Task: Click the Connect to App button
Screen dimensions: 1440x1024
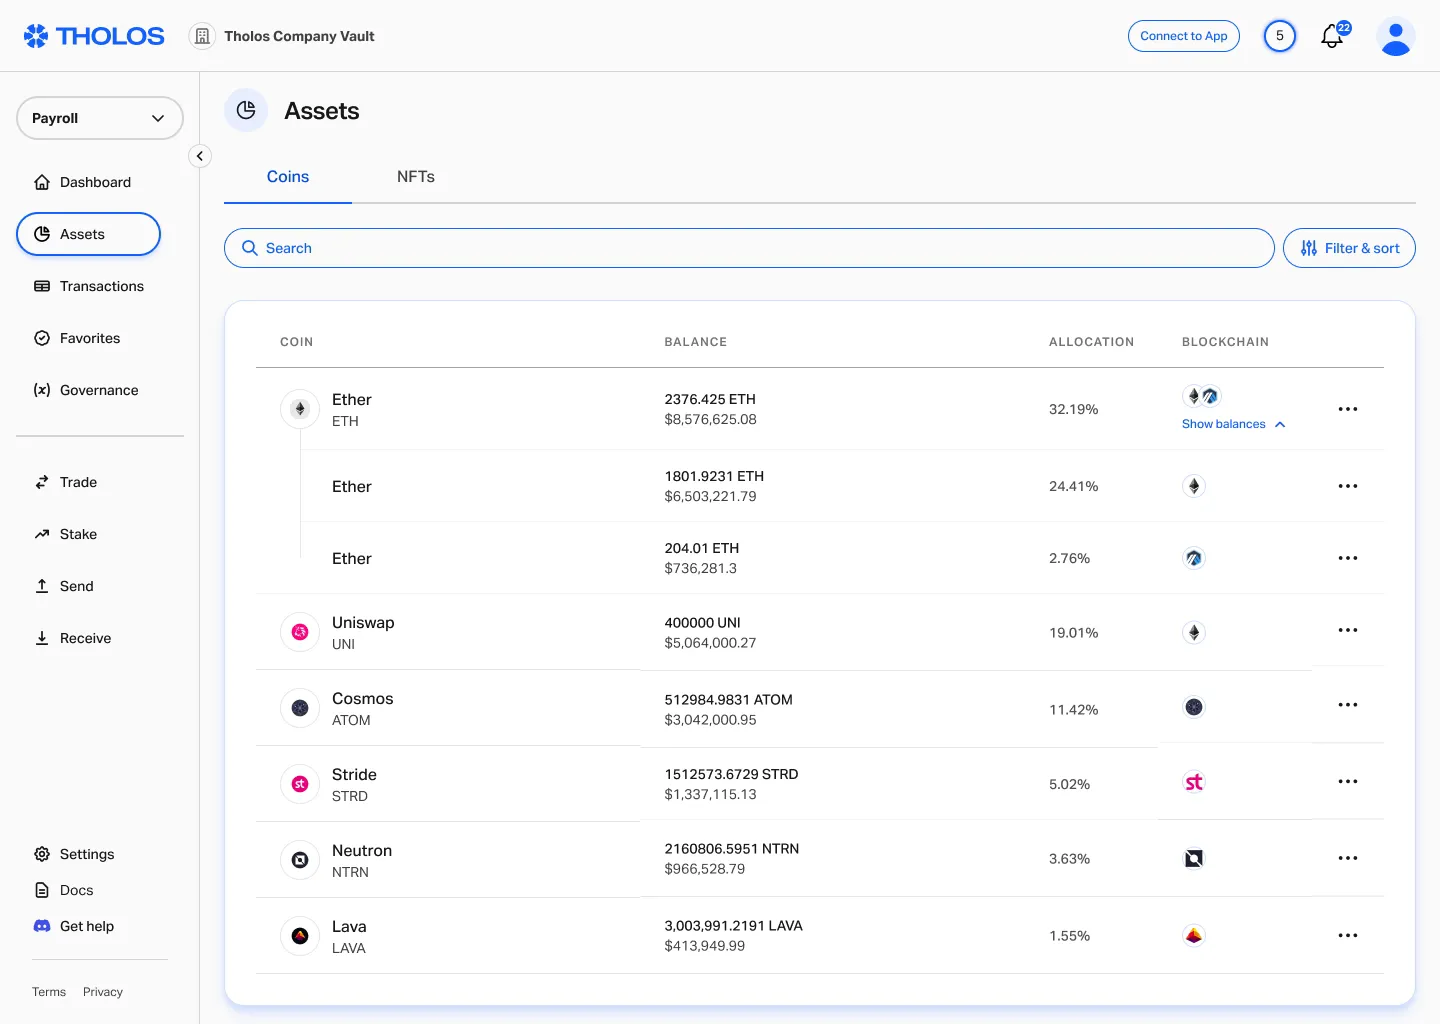Action: coord(1183,36)
